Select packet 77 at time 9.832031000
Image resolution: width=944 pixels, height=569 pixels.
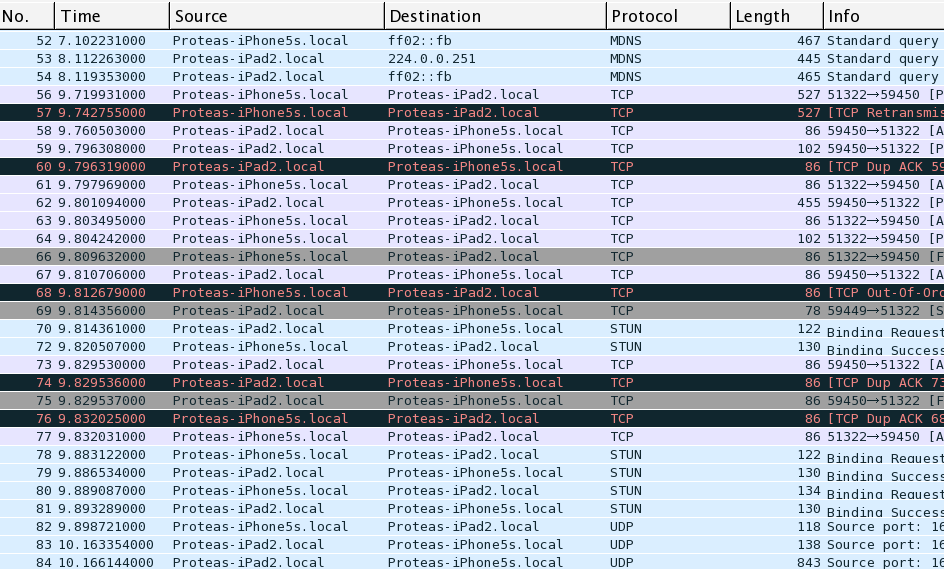[472, 437]
